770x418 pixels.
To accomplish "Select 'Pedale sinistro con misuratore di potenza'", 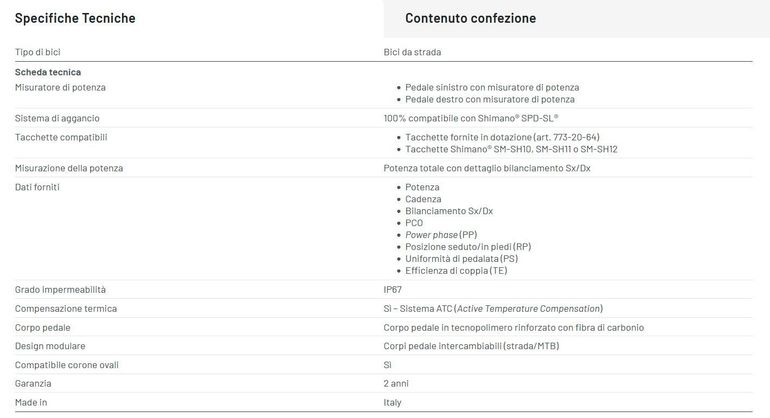I will point(492,87).
